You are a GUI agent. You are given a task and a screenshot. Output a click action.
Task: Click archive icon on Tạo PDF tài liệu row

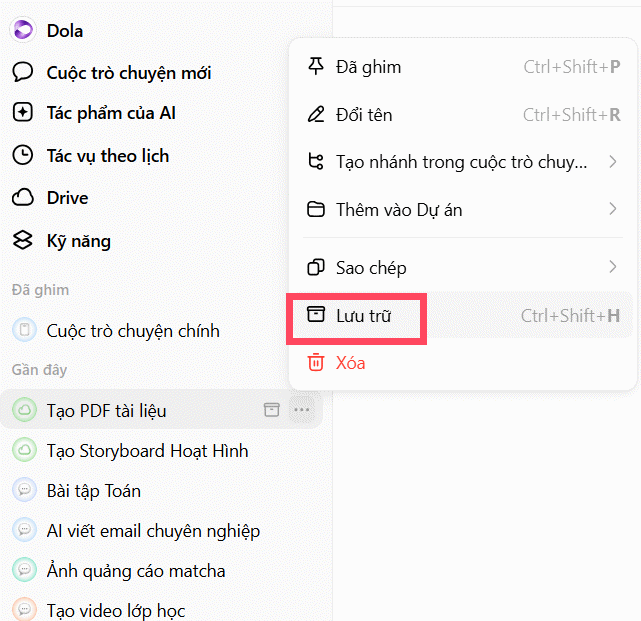pyautogui.click(x=271, y=410)
